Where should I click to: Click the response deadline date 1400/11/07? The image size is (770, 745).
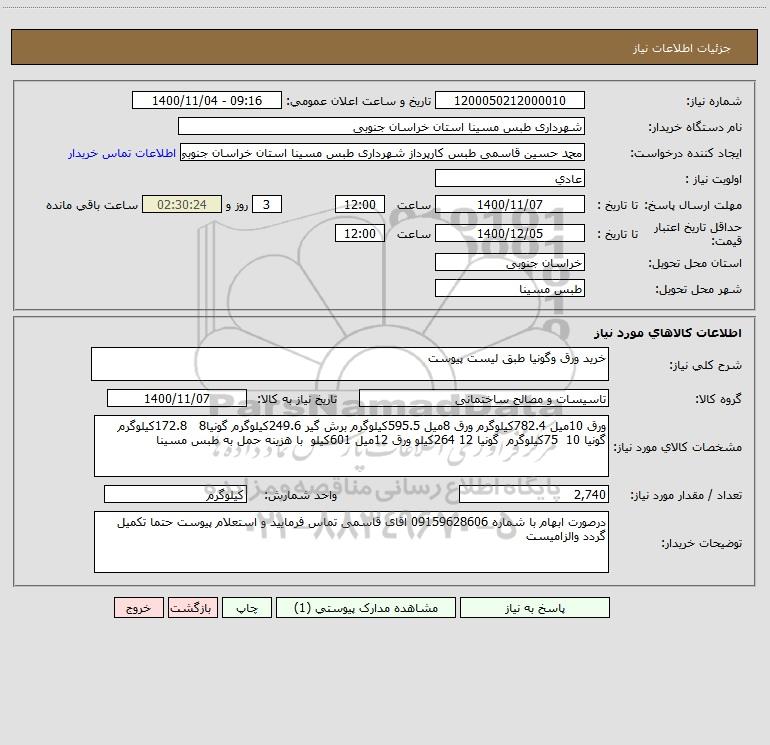[510, 204]
